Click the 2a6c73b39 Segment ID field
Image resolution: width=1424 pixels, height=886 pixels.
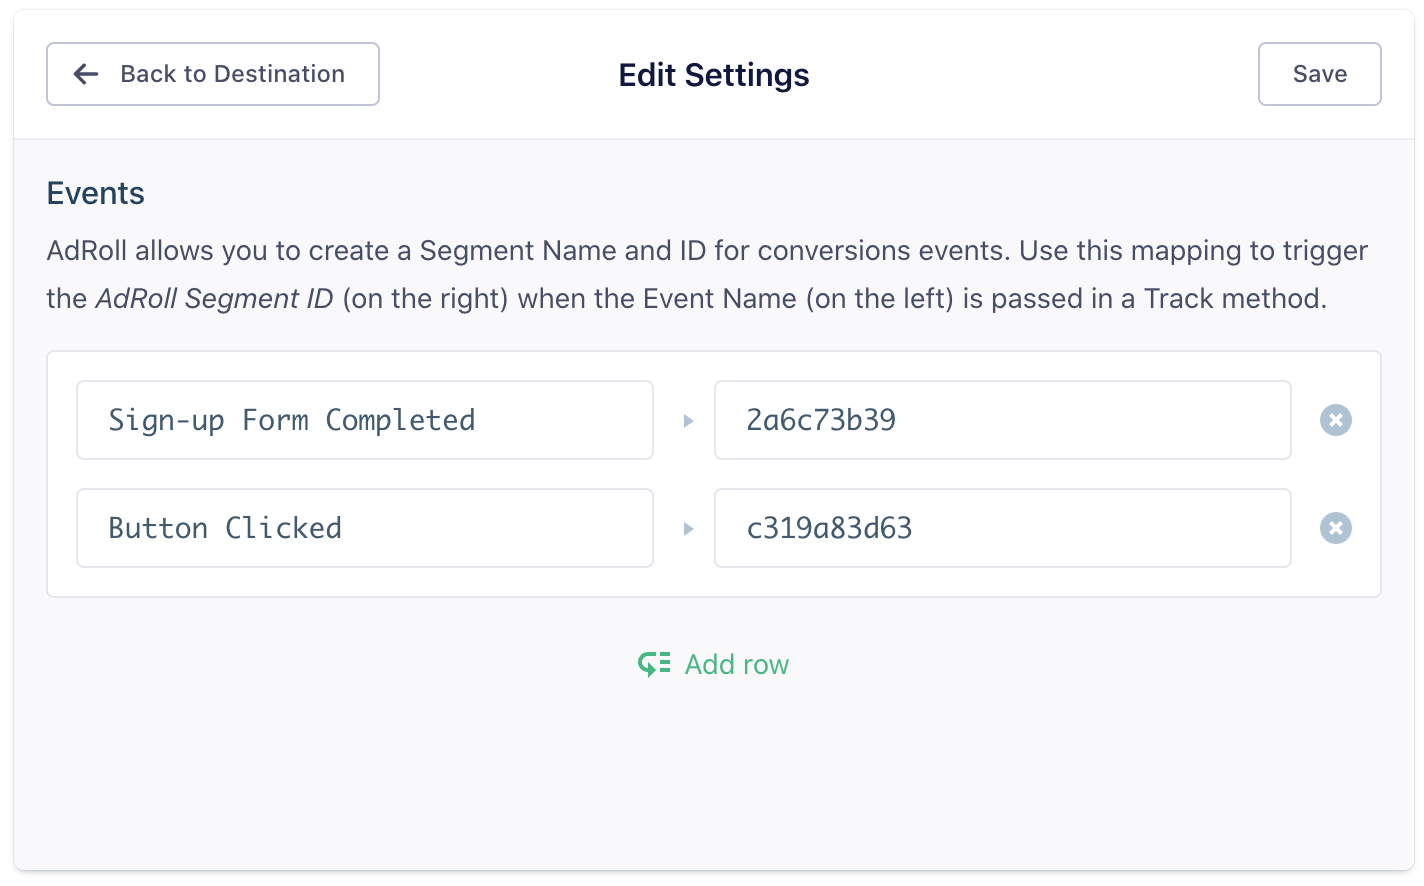tap(1002, 420)
